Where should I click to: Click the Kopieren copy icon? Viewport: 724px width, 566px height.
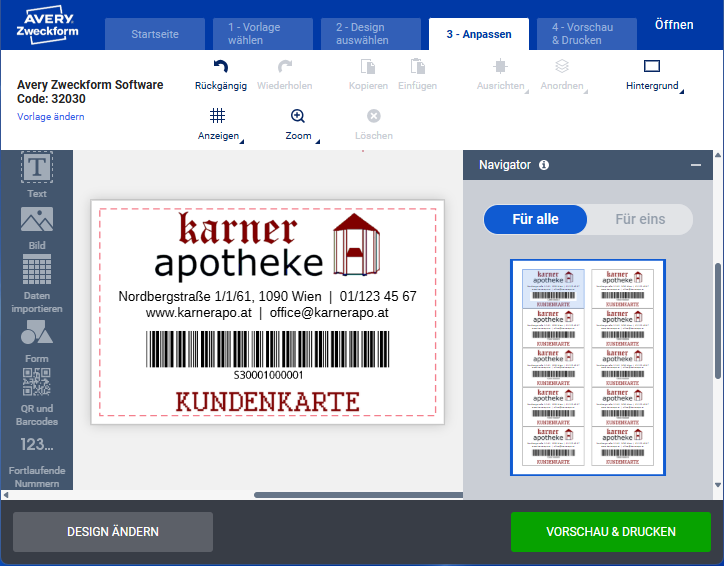coord(368,67)
